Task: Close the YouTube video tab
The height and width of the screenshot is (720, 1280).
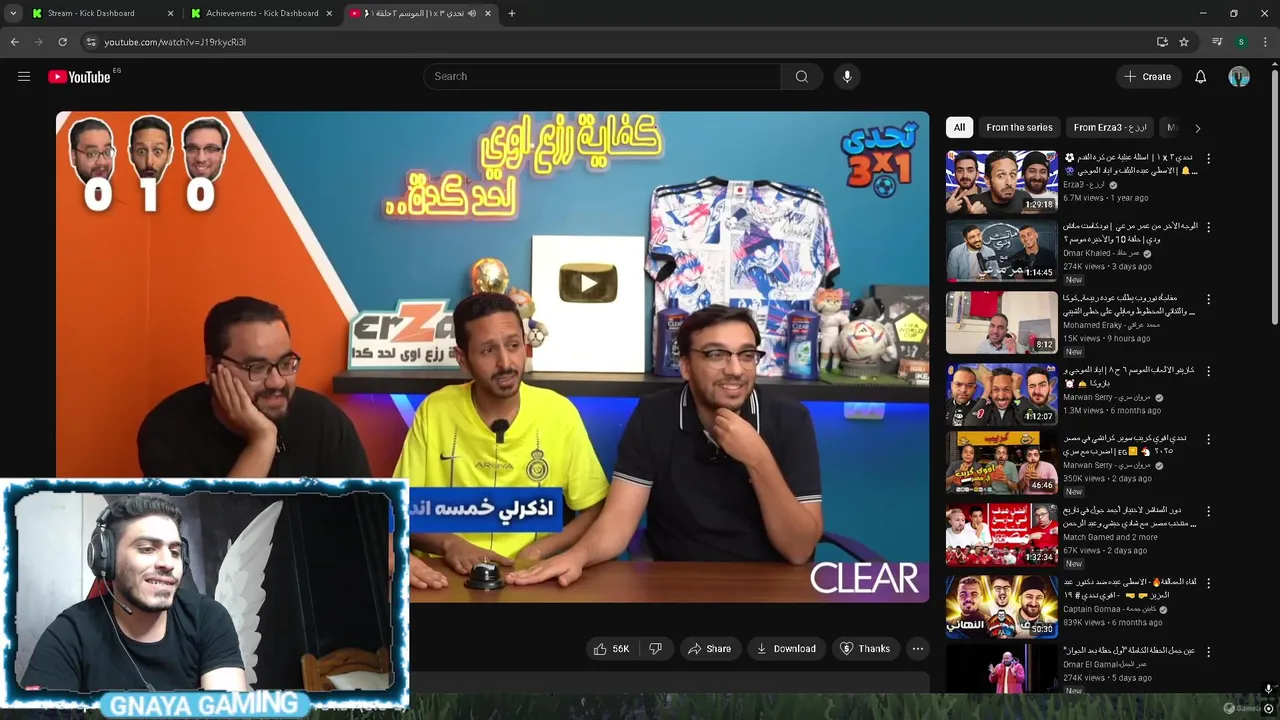Action: (488, 13)
